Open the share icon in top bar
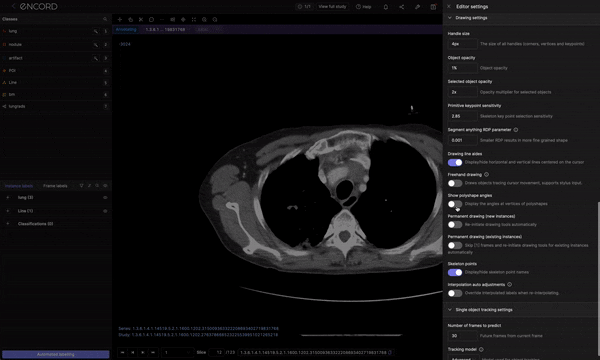The height and width of the screenshot is (360, 600). click(x=401, y=7)
